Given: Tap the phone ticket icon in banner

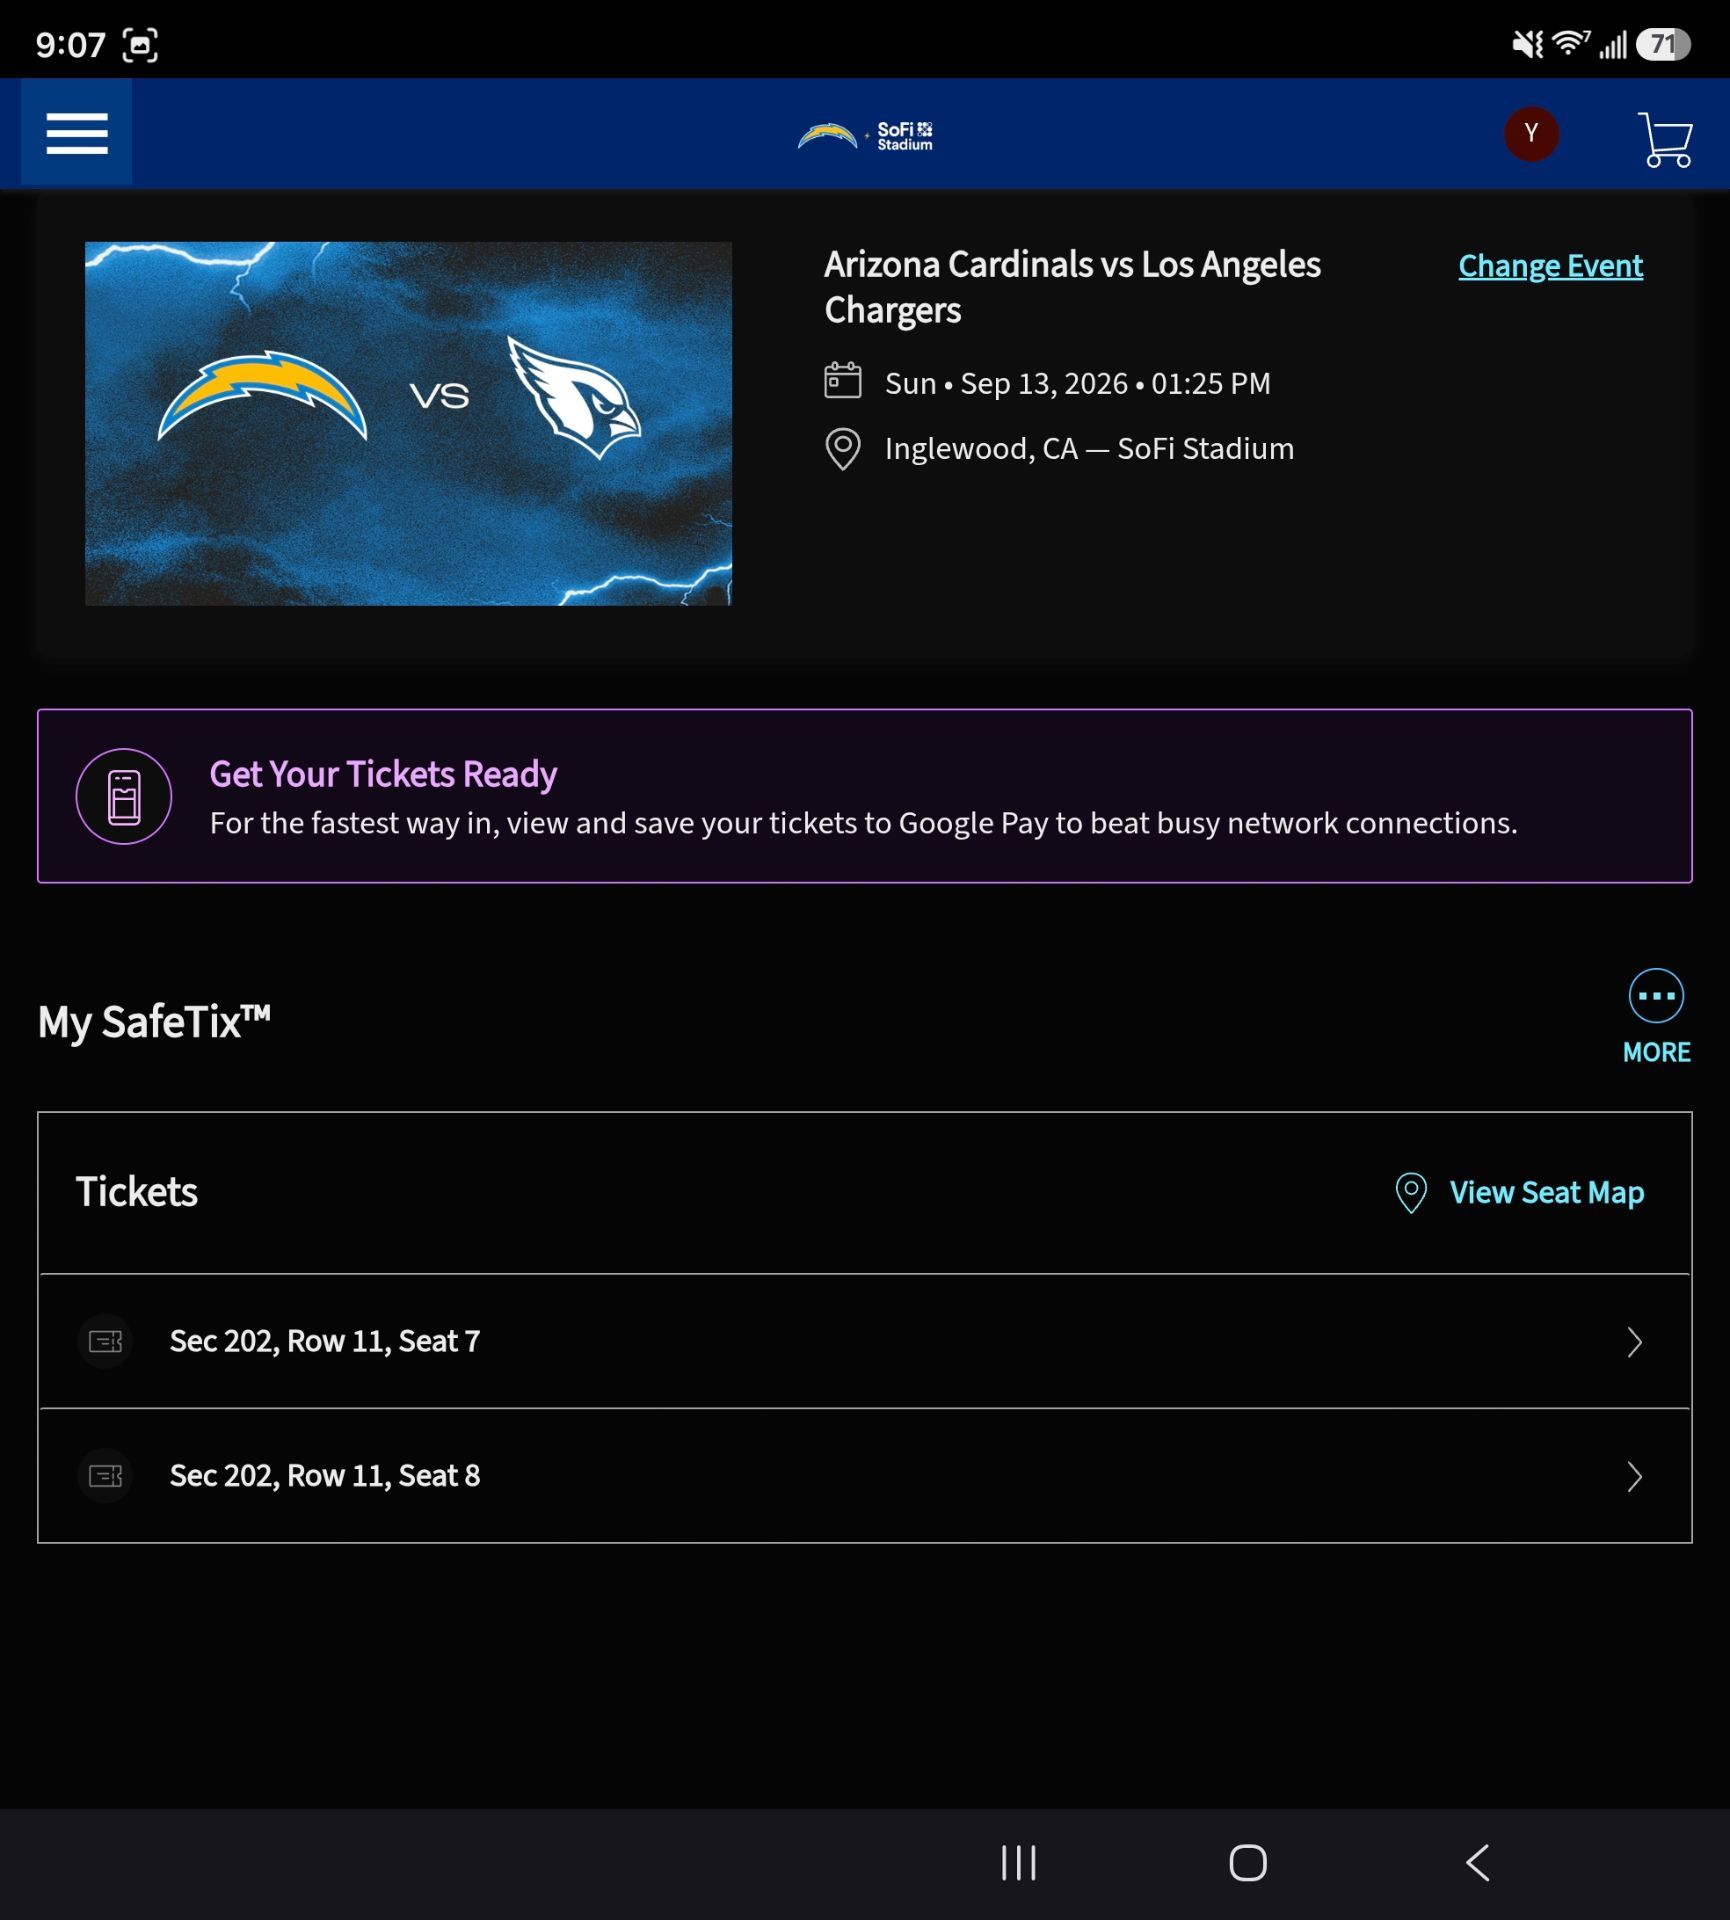Looking at the screenshot, I should point(124,796).
